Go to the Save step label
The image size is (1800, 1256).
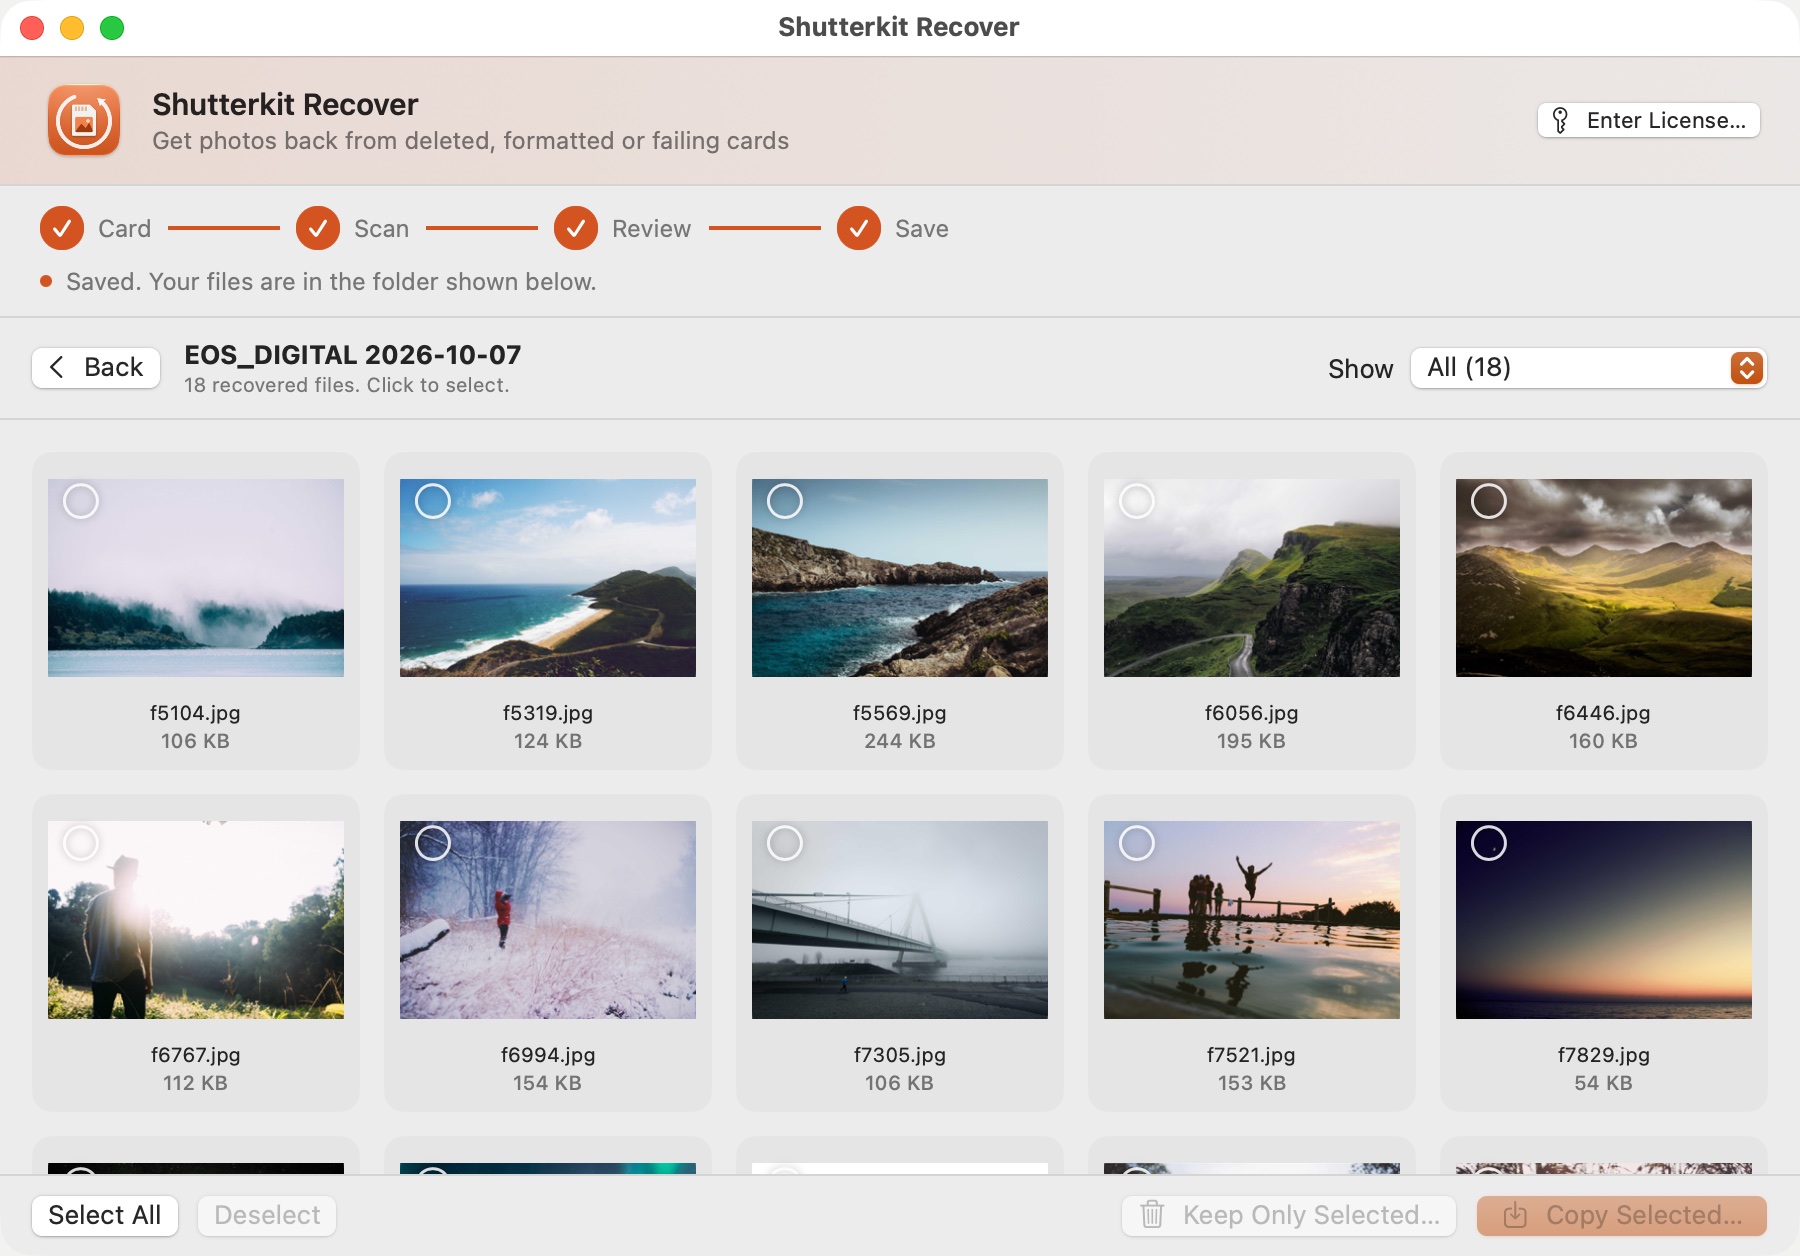coord(922,229)
